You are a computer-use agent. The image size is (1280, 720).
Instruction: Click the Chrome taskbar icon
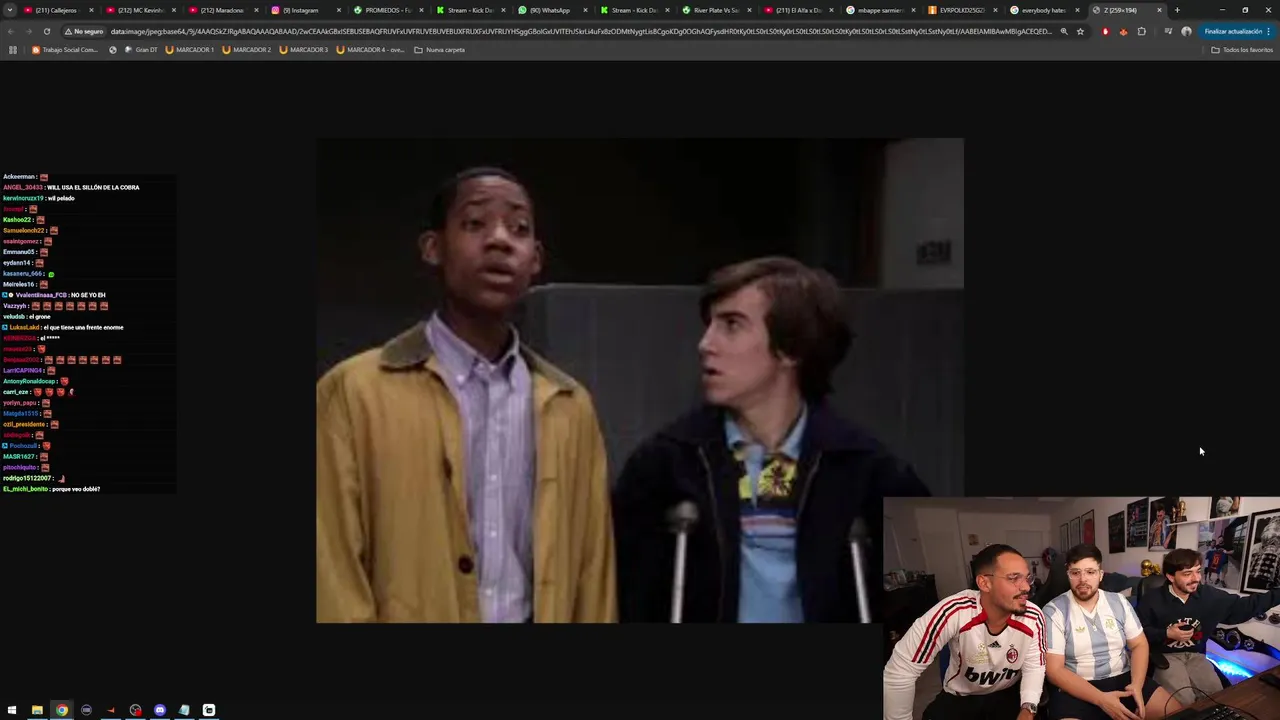tap(62, 710)
